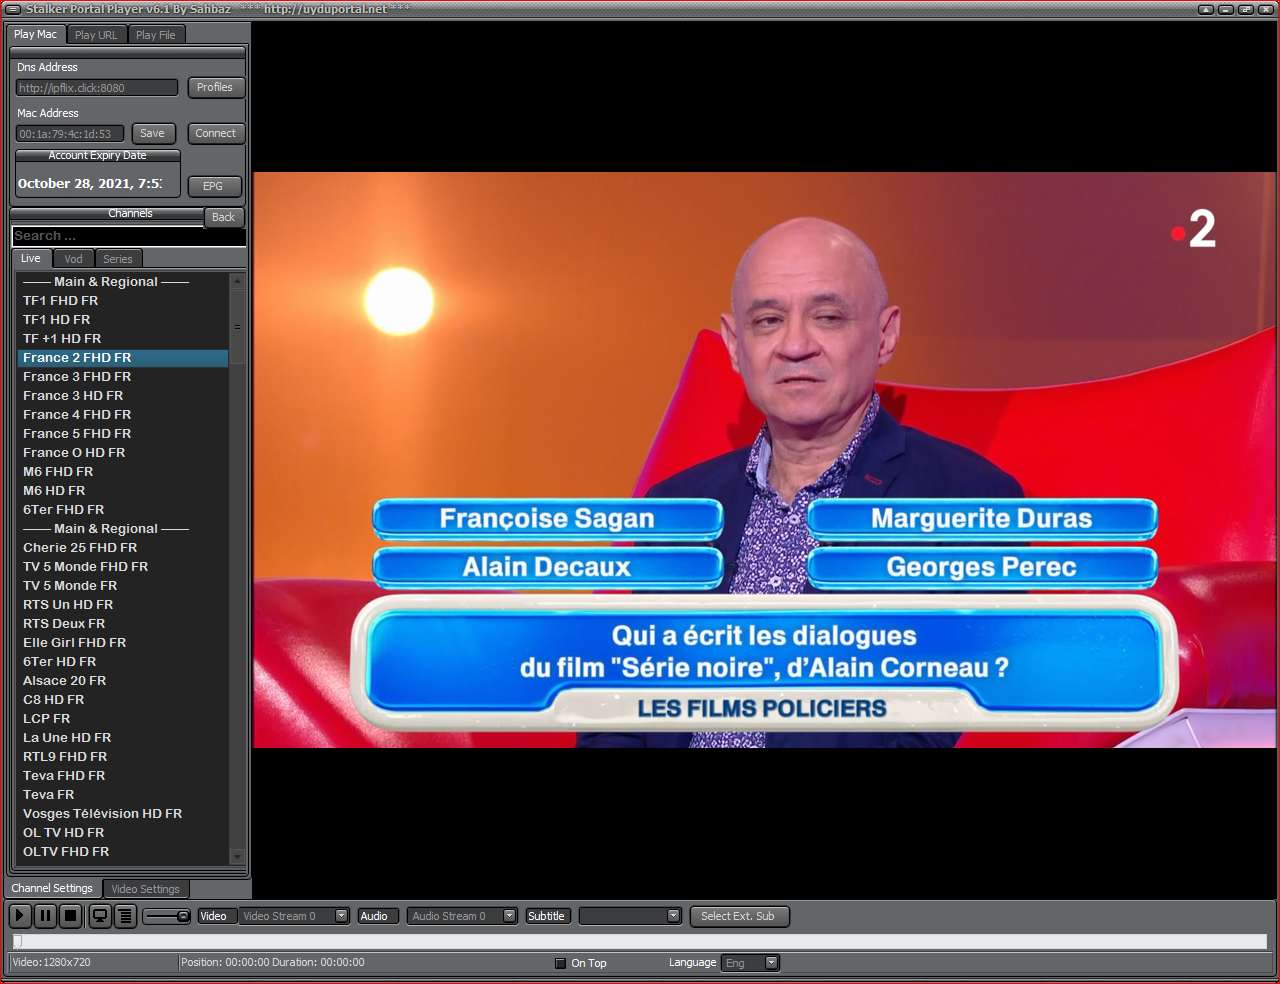Click the Subtitle label button
This screenshot has width=1280, height=984.
coord(546,916)
